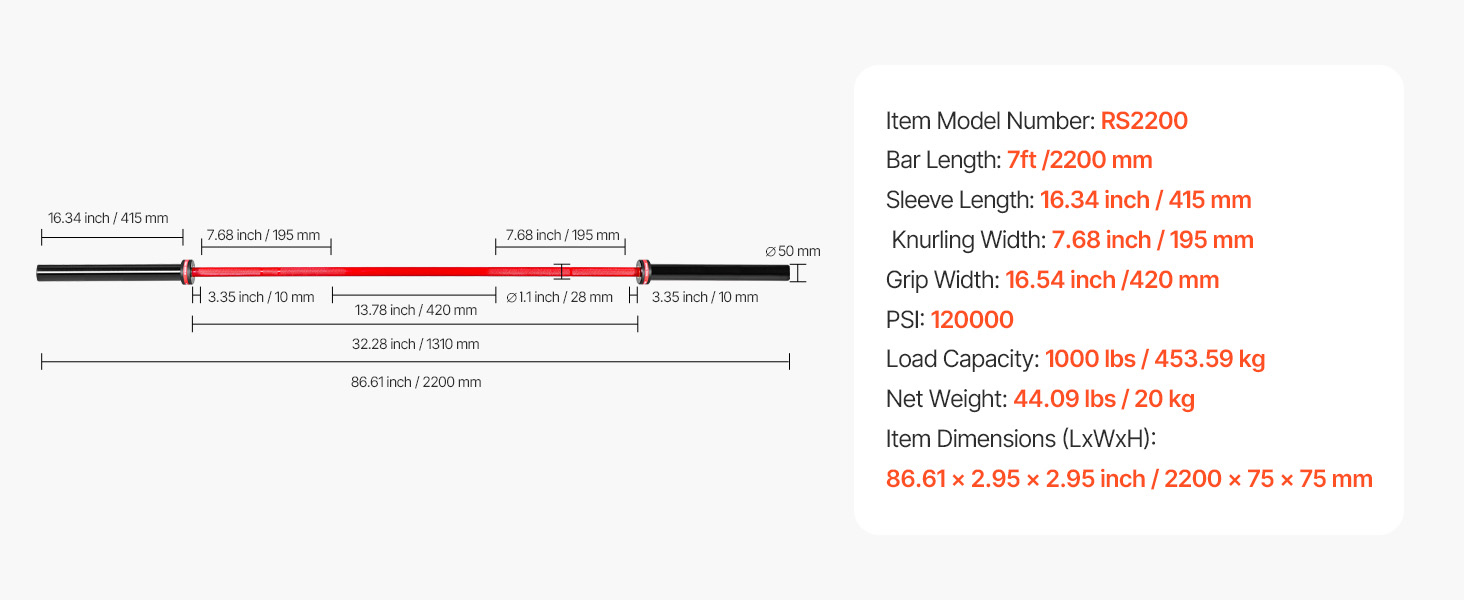This screenshot has width=1464, height=600.
Task: Select the 16.34 inch / 415 mm diagram label
Action: click(x=108, y=218)
